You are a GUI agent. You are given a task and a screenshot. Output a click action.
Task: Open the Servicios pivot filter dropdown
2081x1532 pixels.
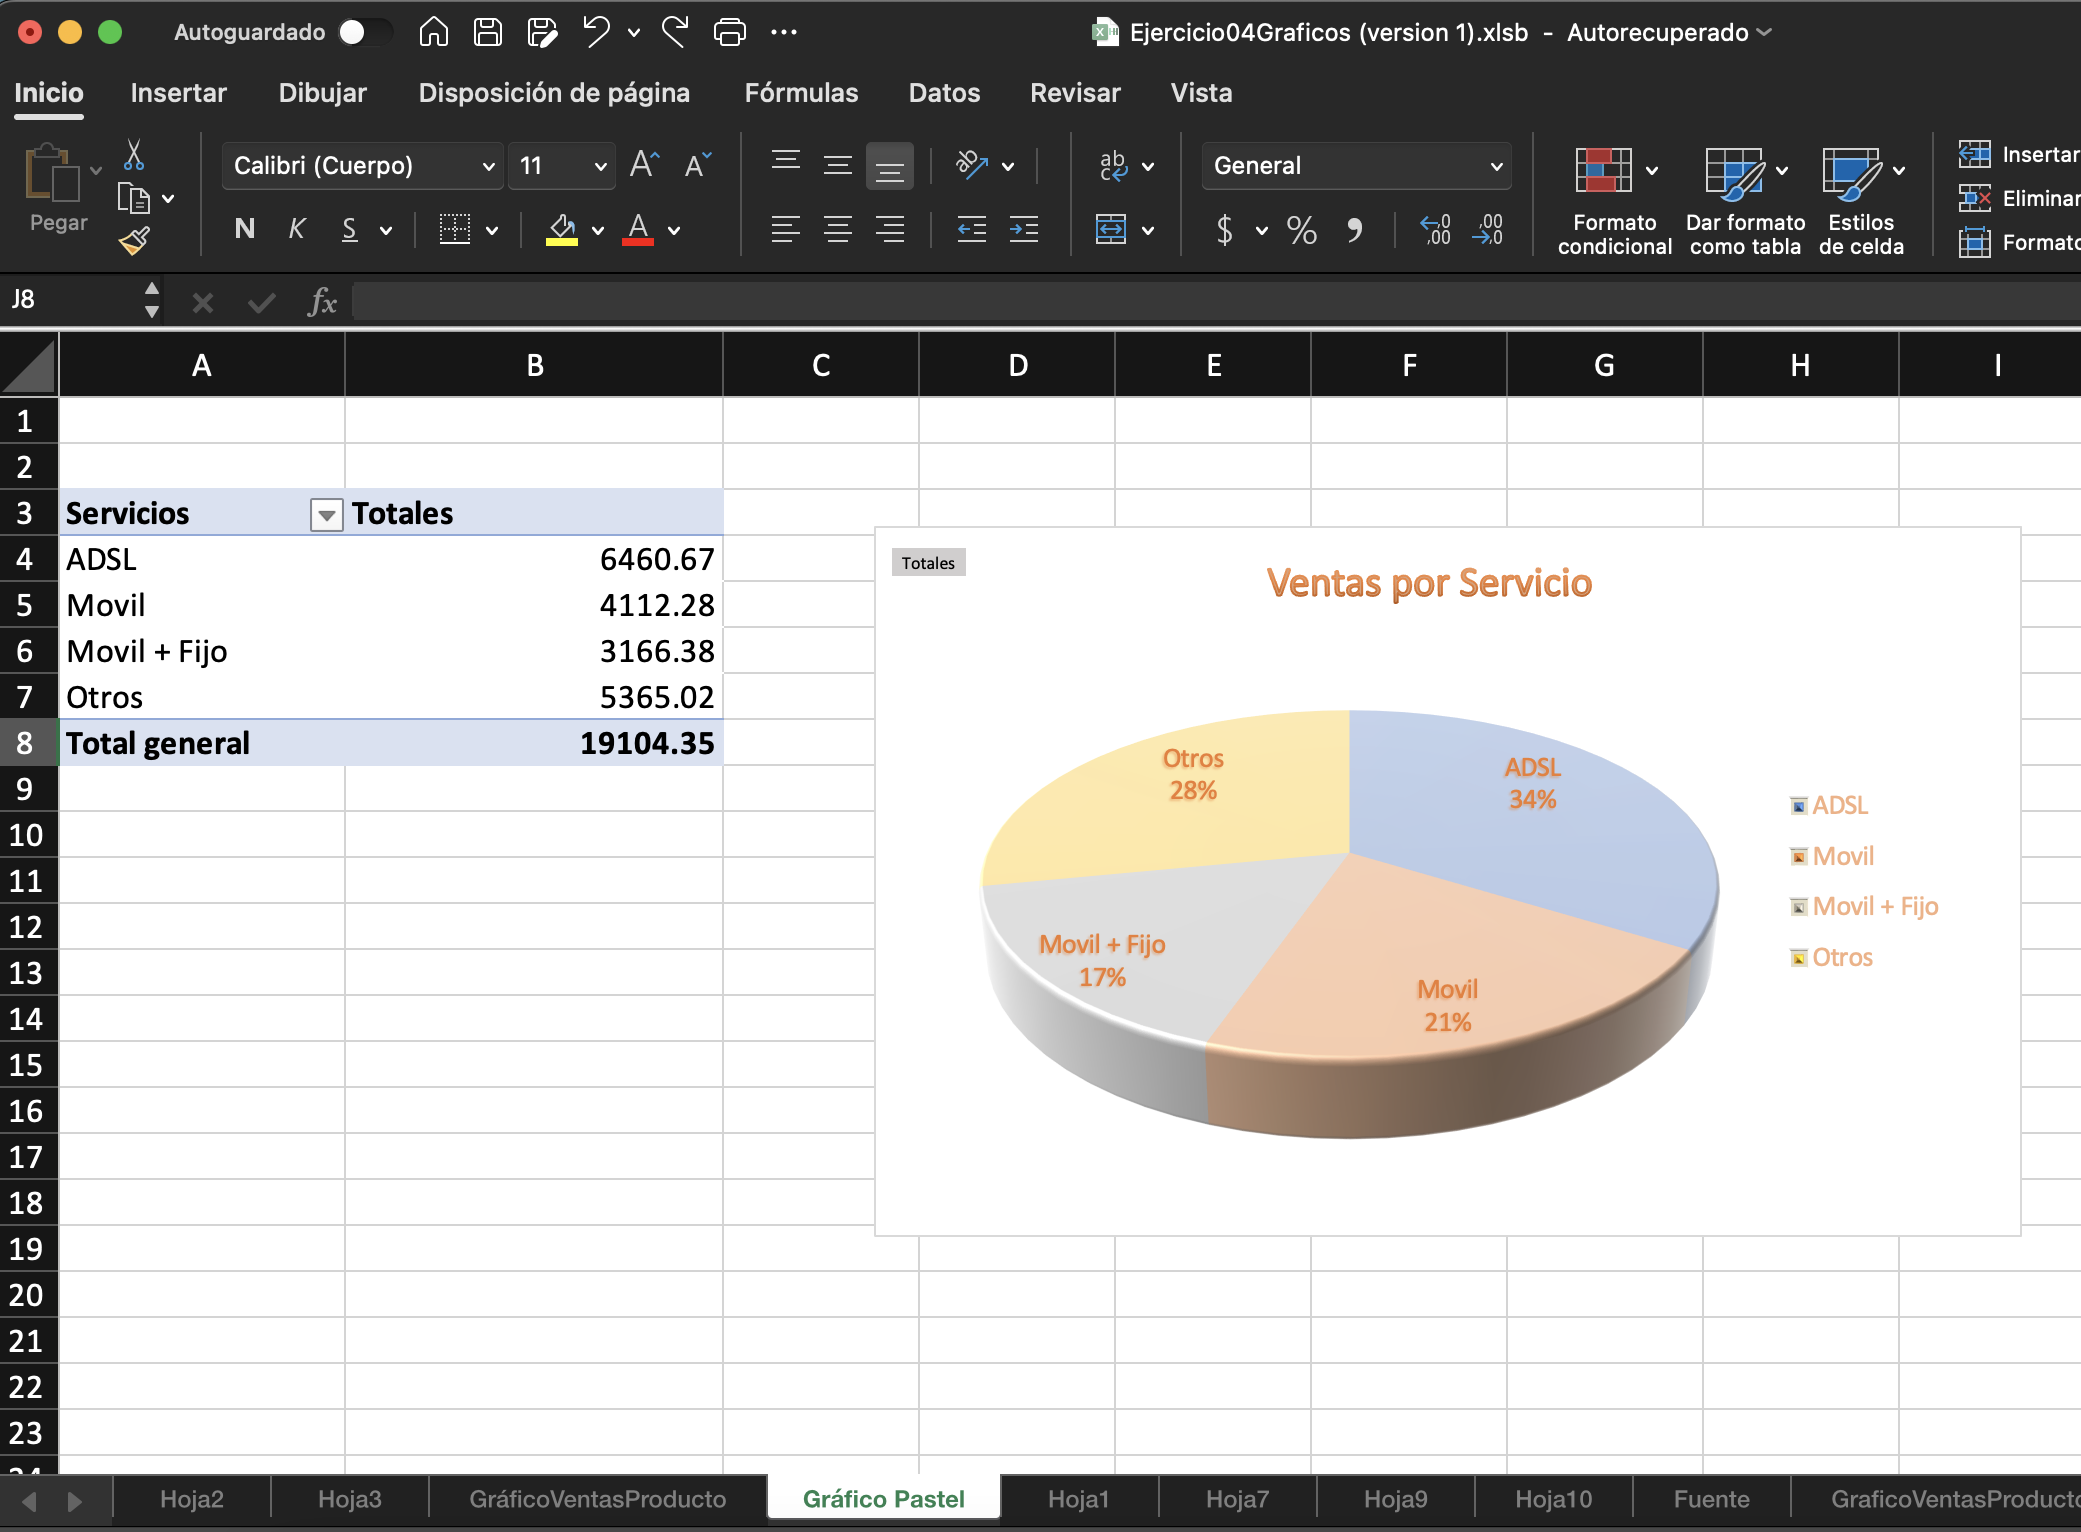(x=326, y=515)
